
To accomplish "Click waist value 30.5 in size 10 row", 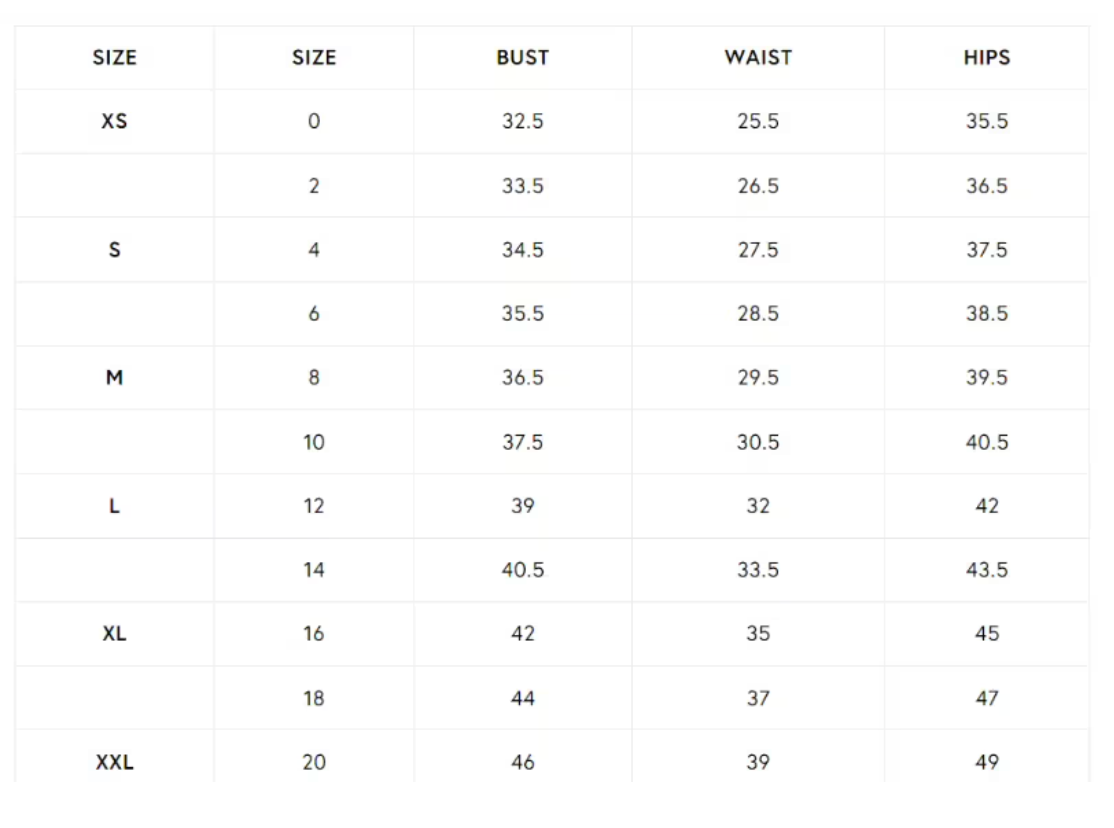I will [757, 442].
